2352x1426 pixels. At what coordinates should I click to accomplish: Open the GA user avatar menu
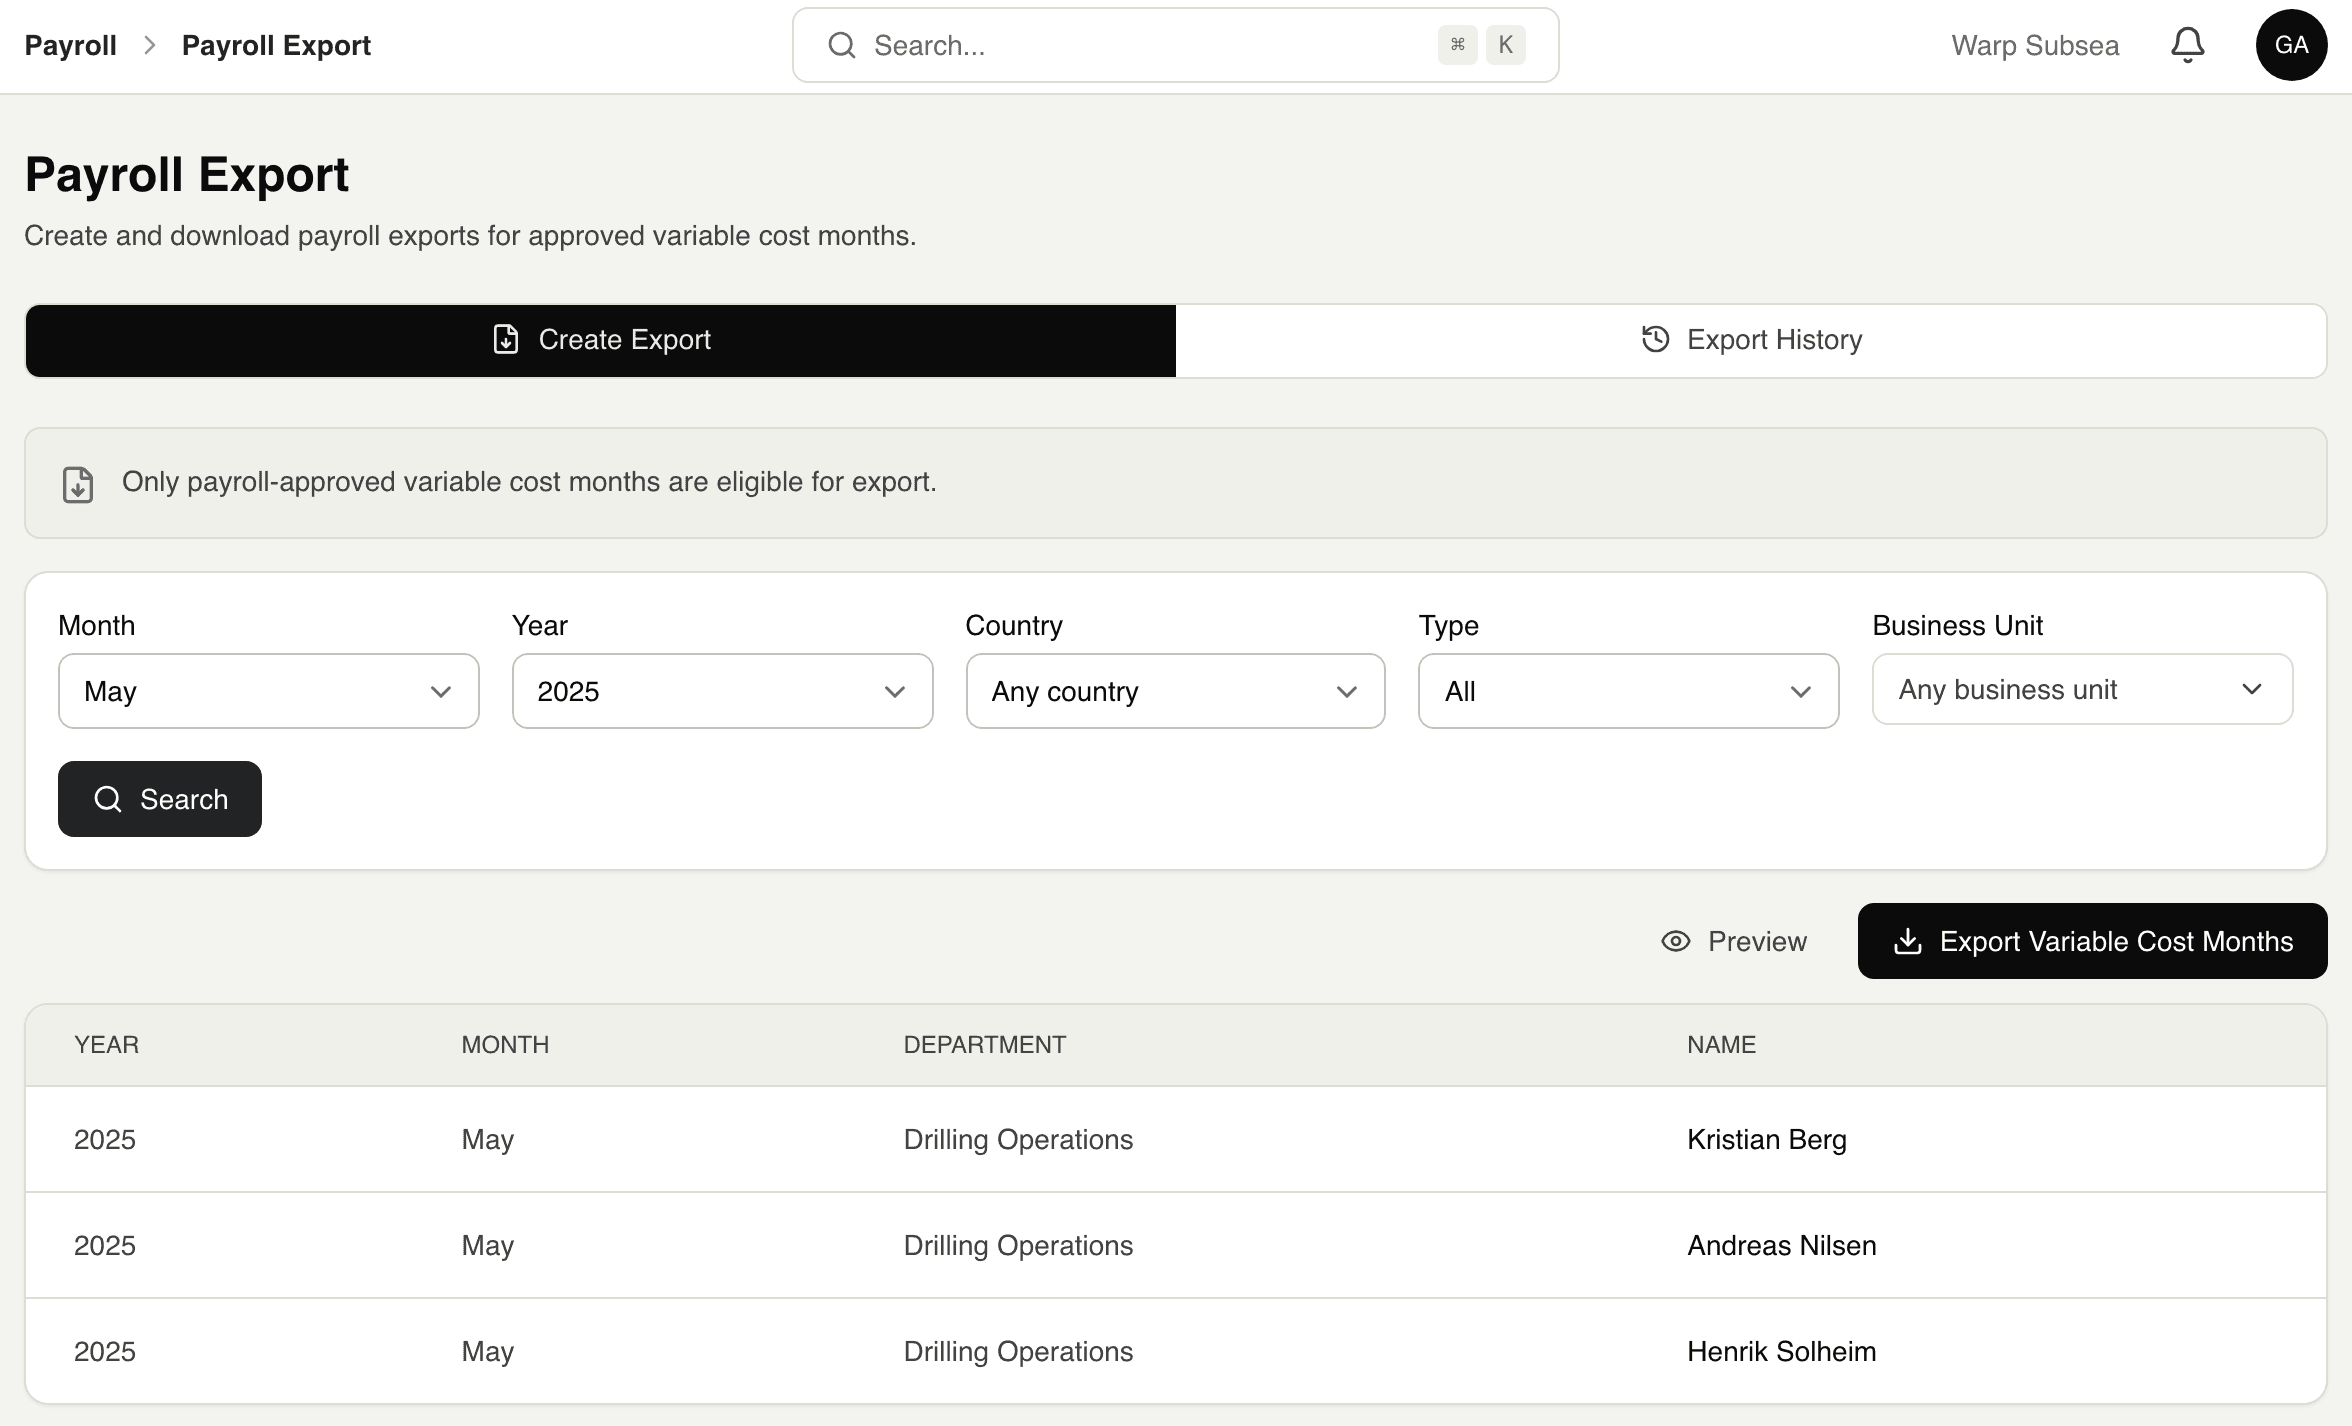(2291, 45)
